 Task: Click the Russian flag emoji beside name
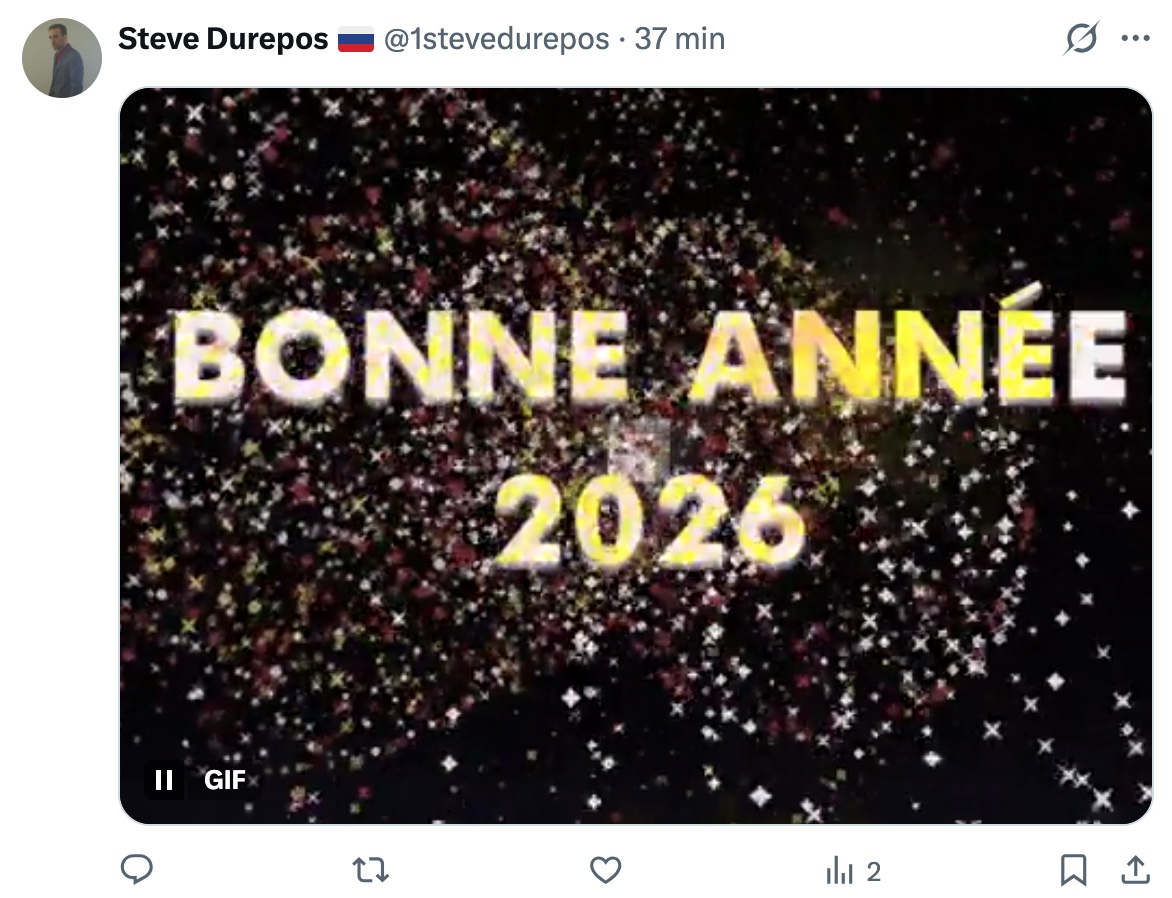click(x=356, y=39)
